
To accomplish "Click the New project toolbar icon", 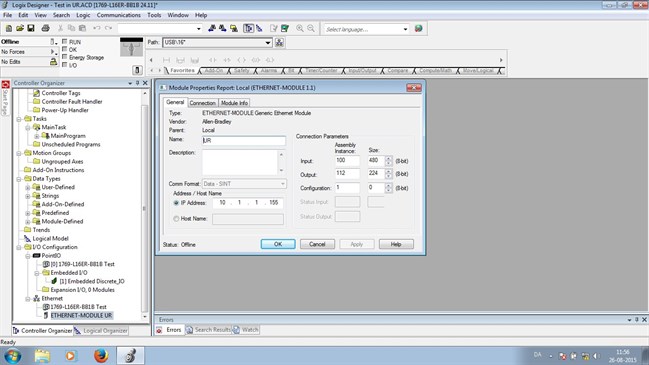I will tap(9, 28).
